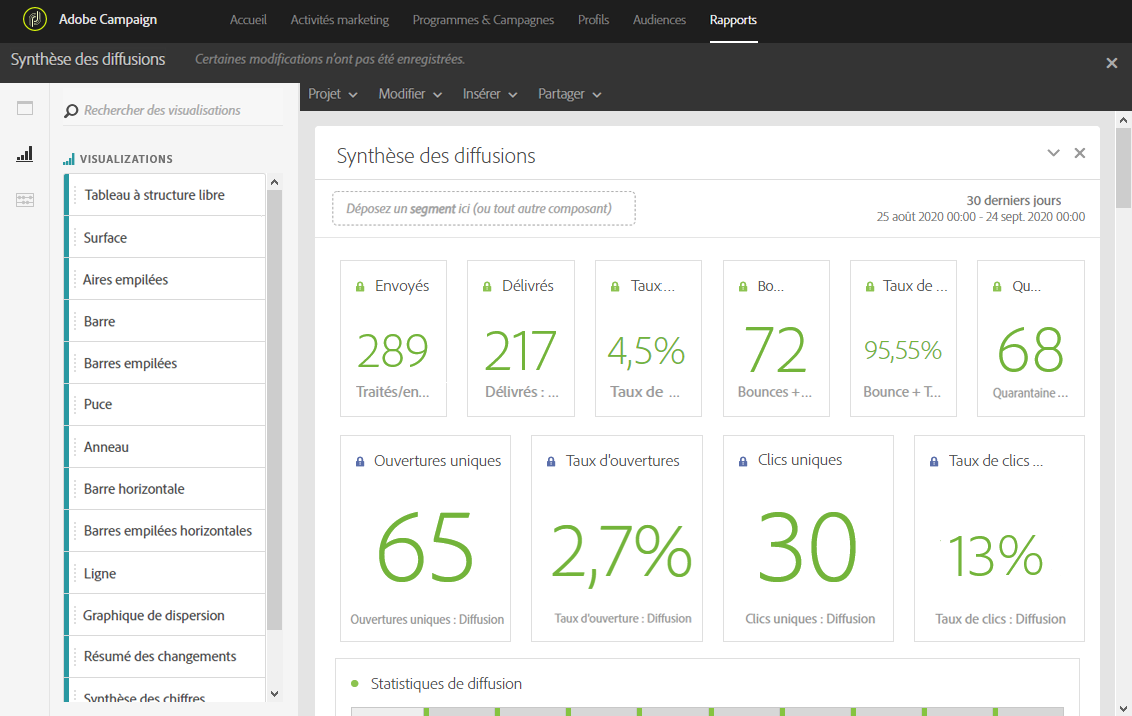Click the Adobe Campaign logo icon
This screenshot has height=716, width=1132.
tap(35, 20)
